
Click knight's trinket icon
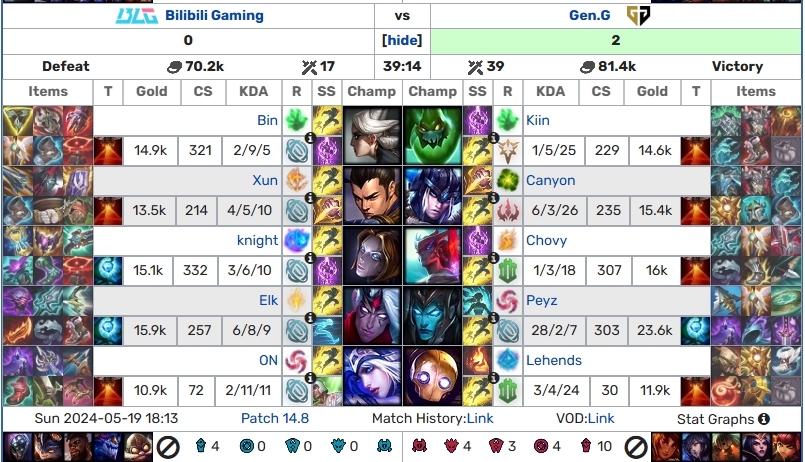(x=108, y=271)
